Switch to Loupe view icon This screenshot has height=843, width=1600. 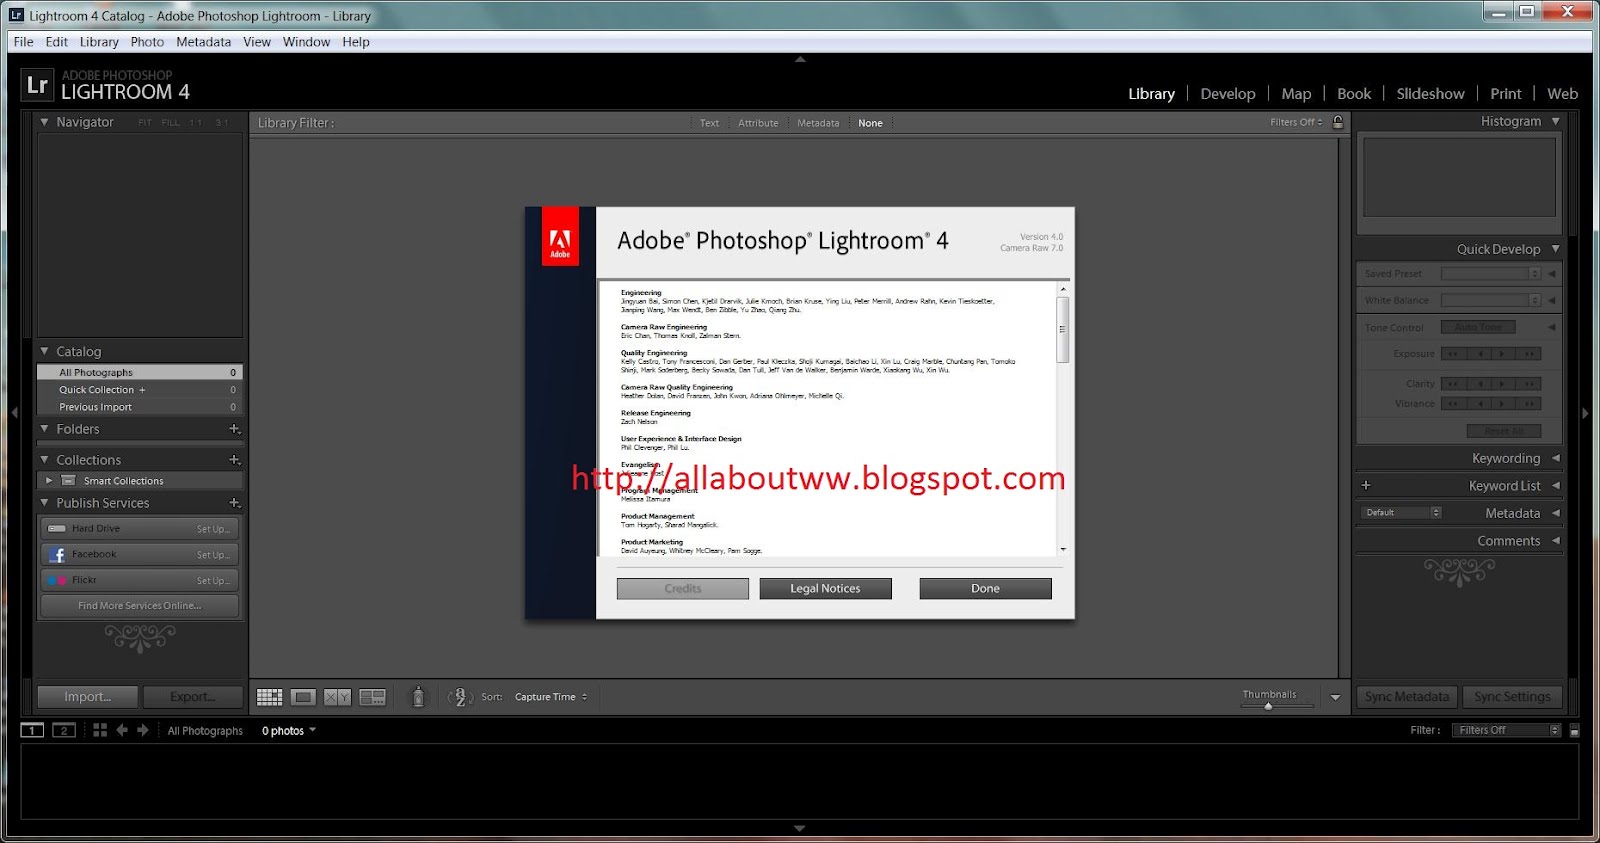coord(303,697)
